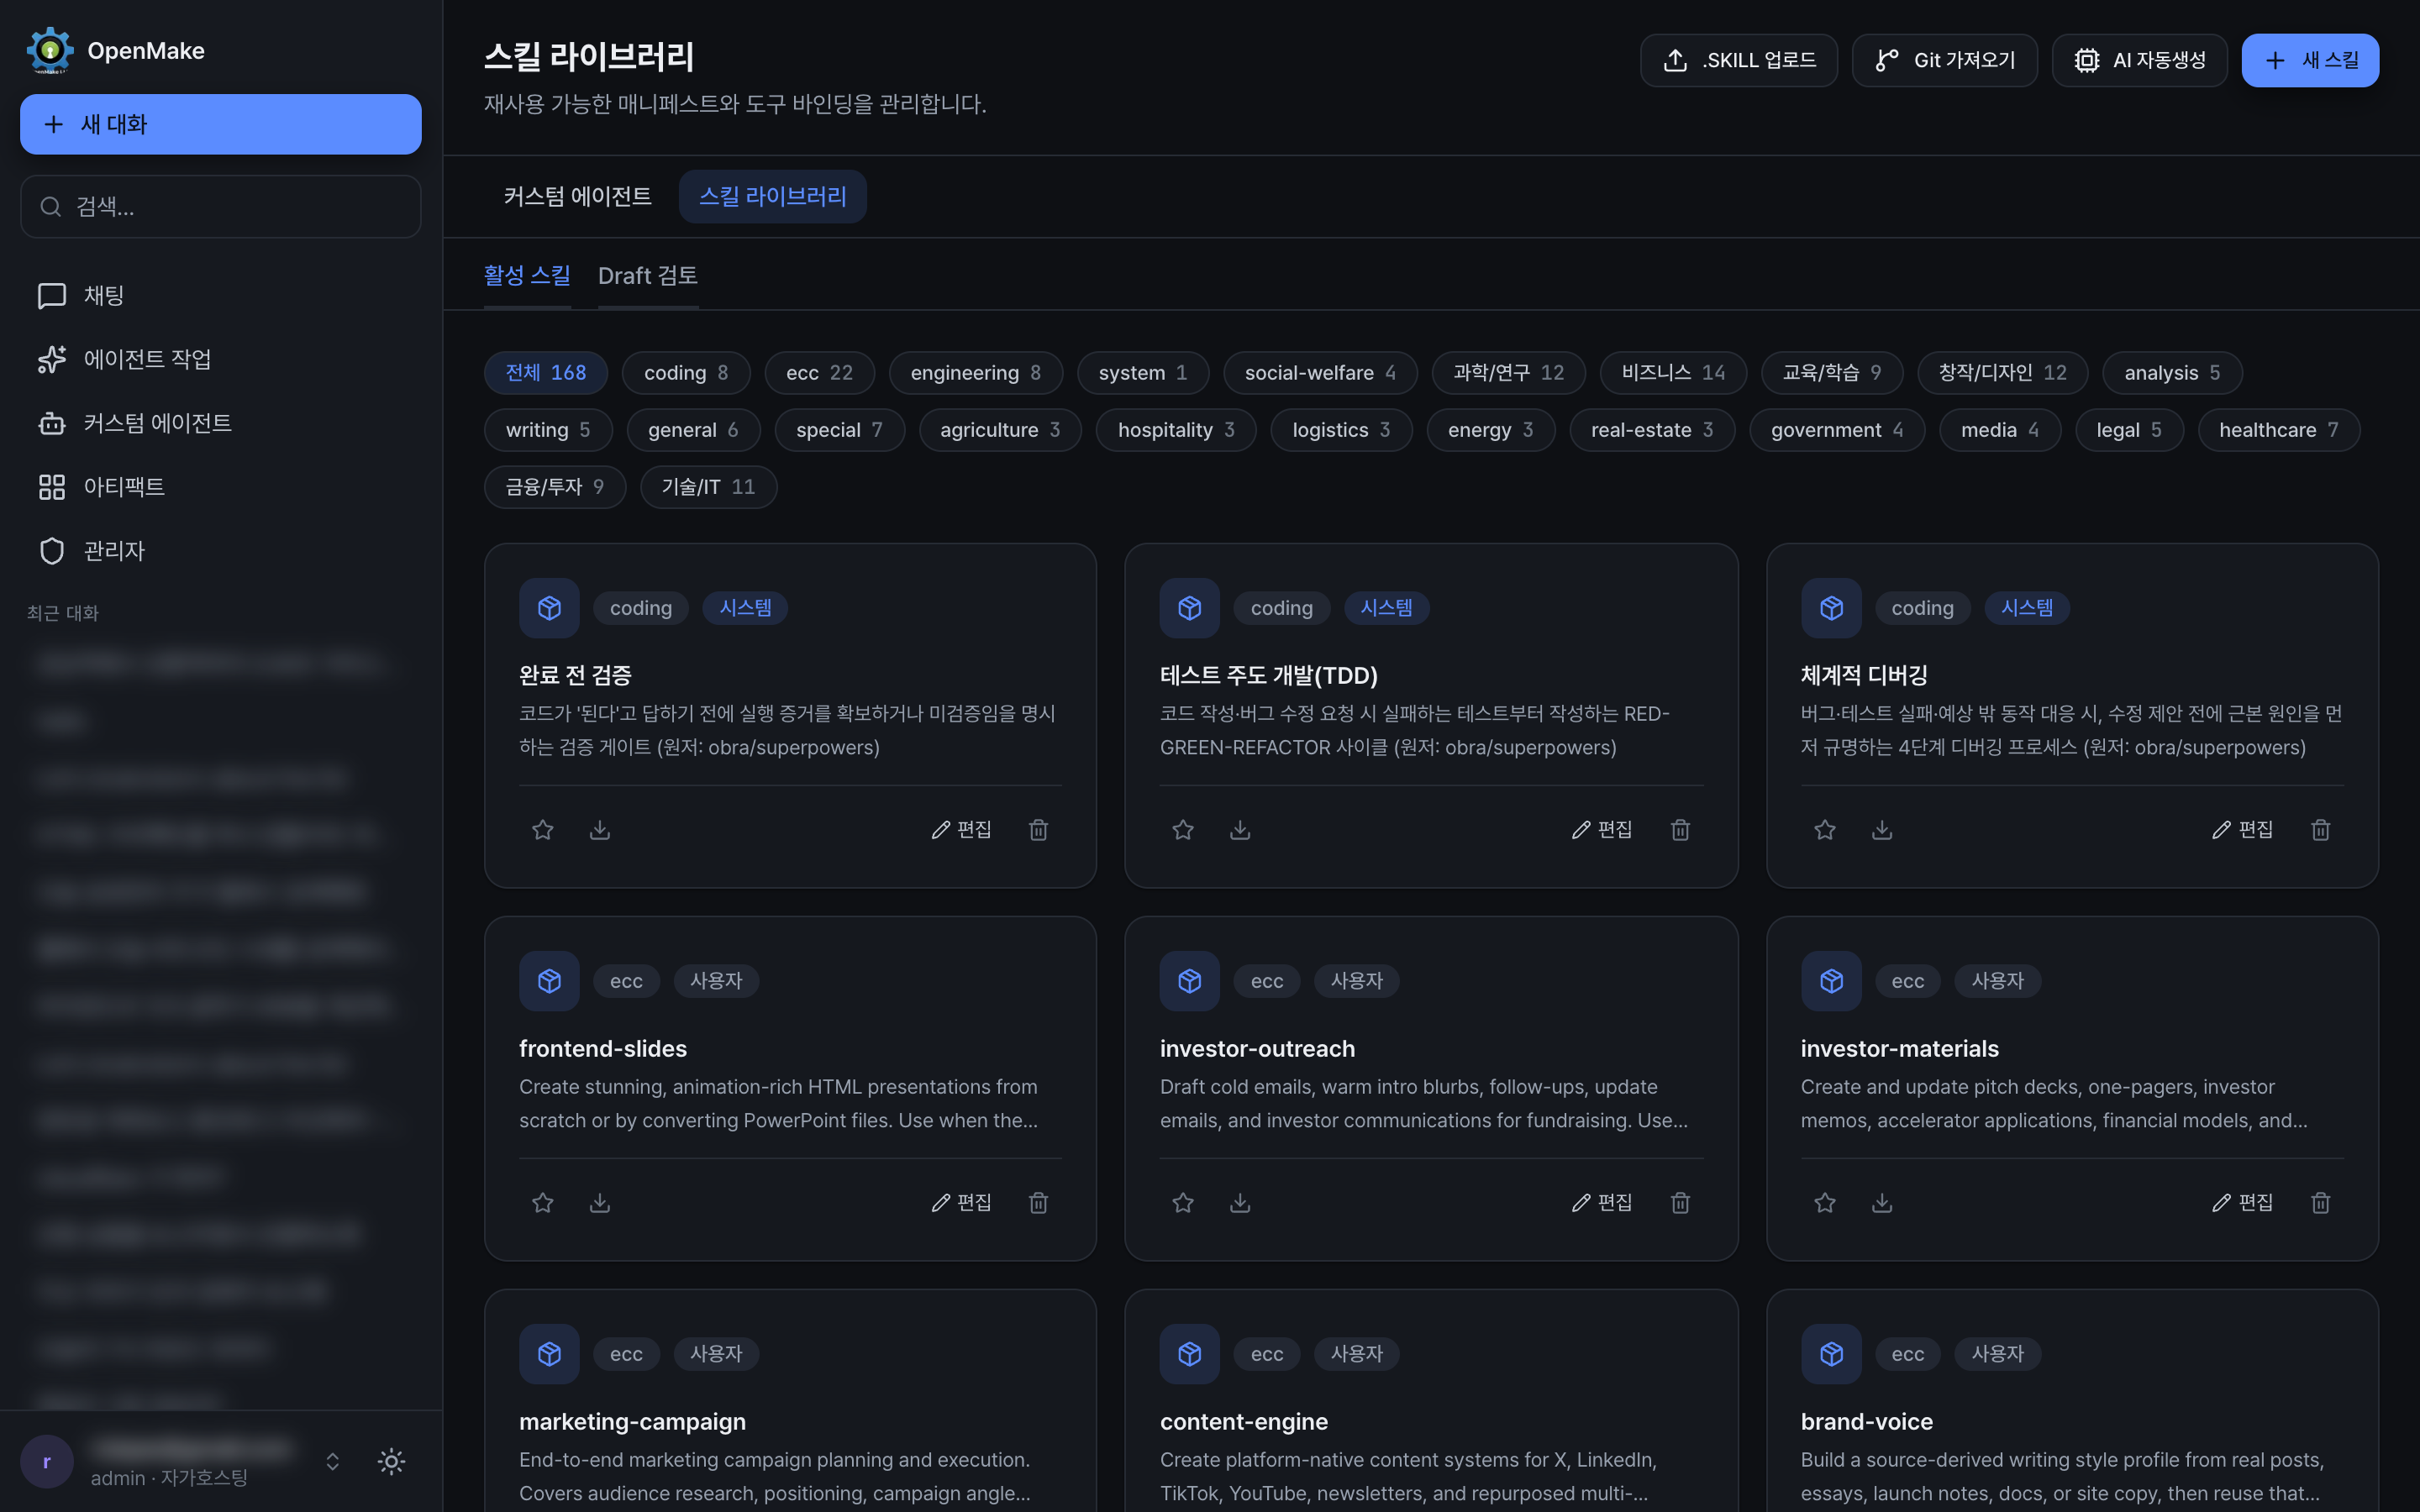This screenshot has width=2420, height=1512.
Task: Open 채팅 in the sidebar
Action: (x=220, y=295)
